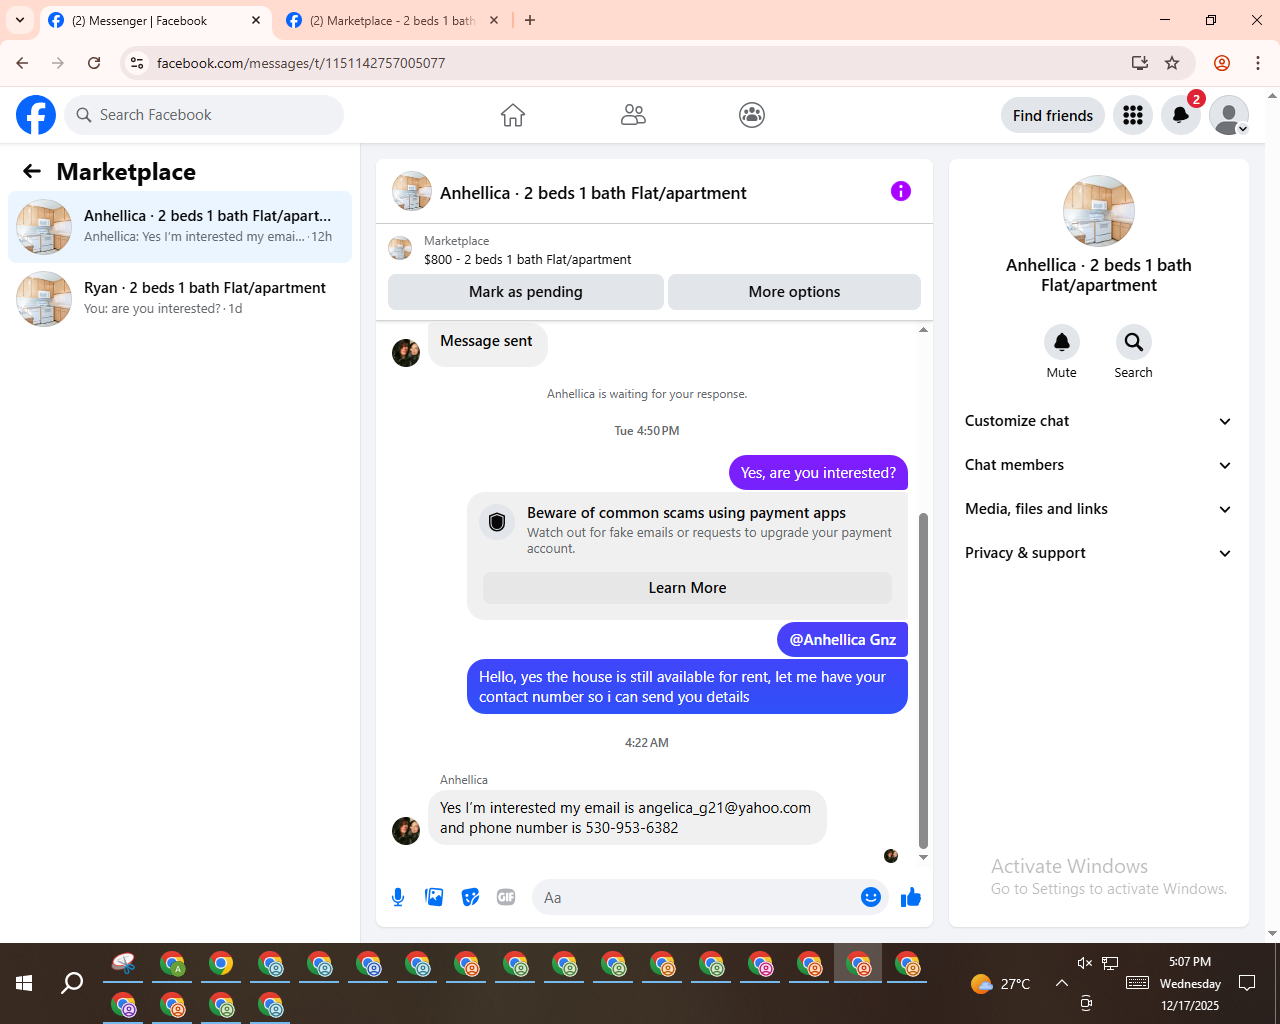
Task: Click the 'Yes, are you interested?' message
Action: [x=818, y=473]
